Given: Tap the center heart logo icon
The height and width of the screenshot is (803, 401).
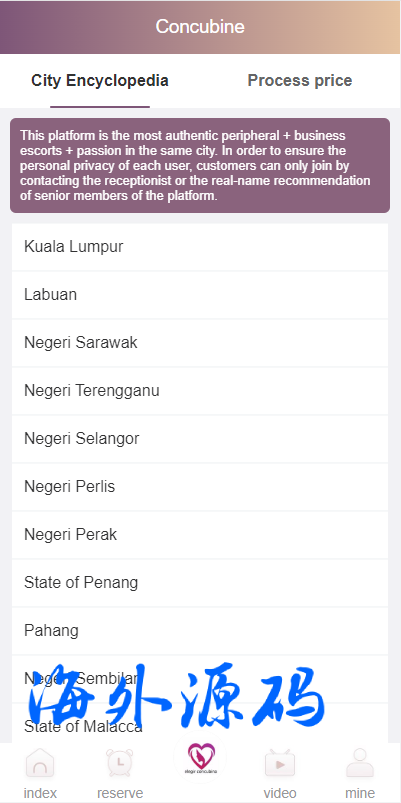Looking at the screenshot, I should click(x=200, y=758).
